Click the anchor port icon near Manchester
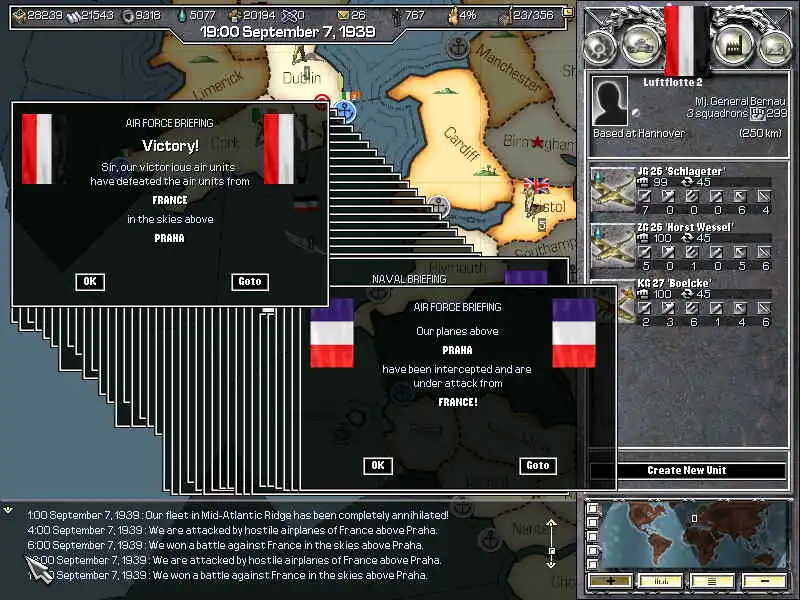The height and width of the screenshot is (600, 800). (x=458, y=48)
